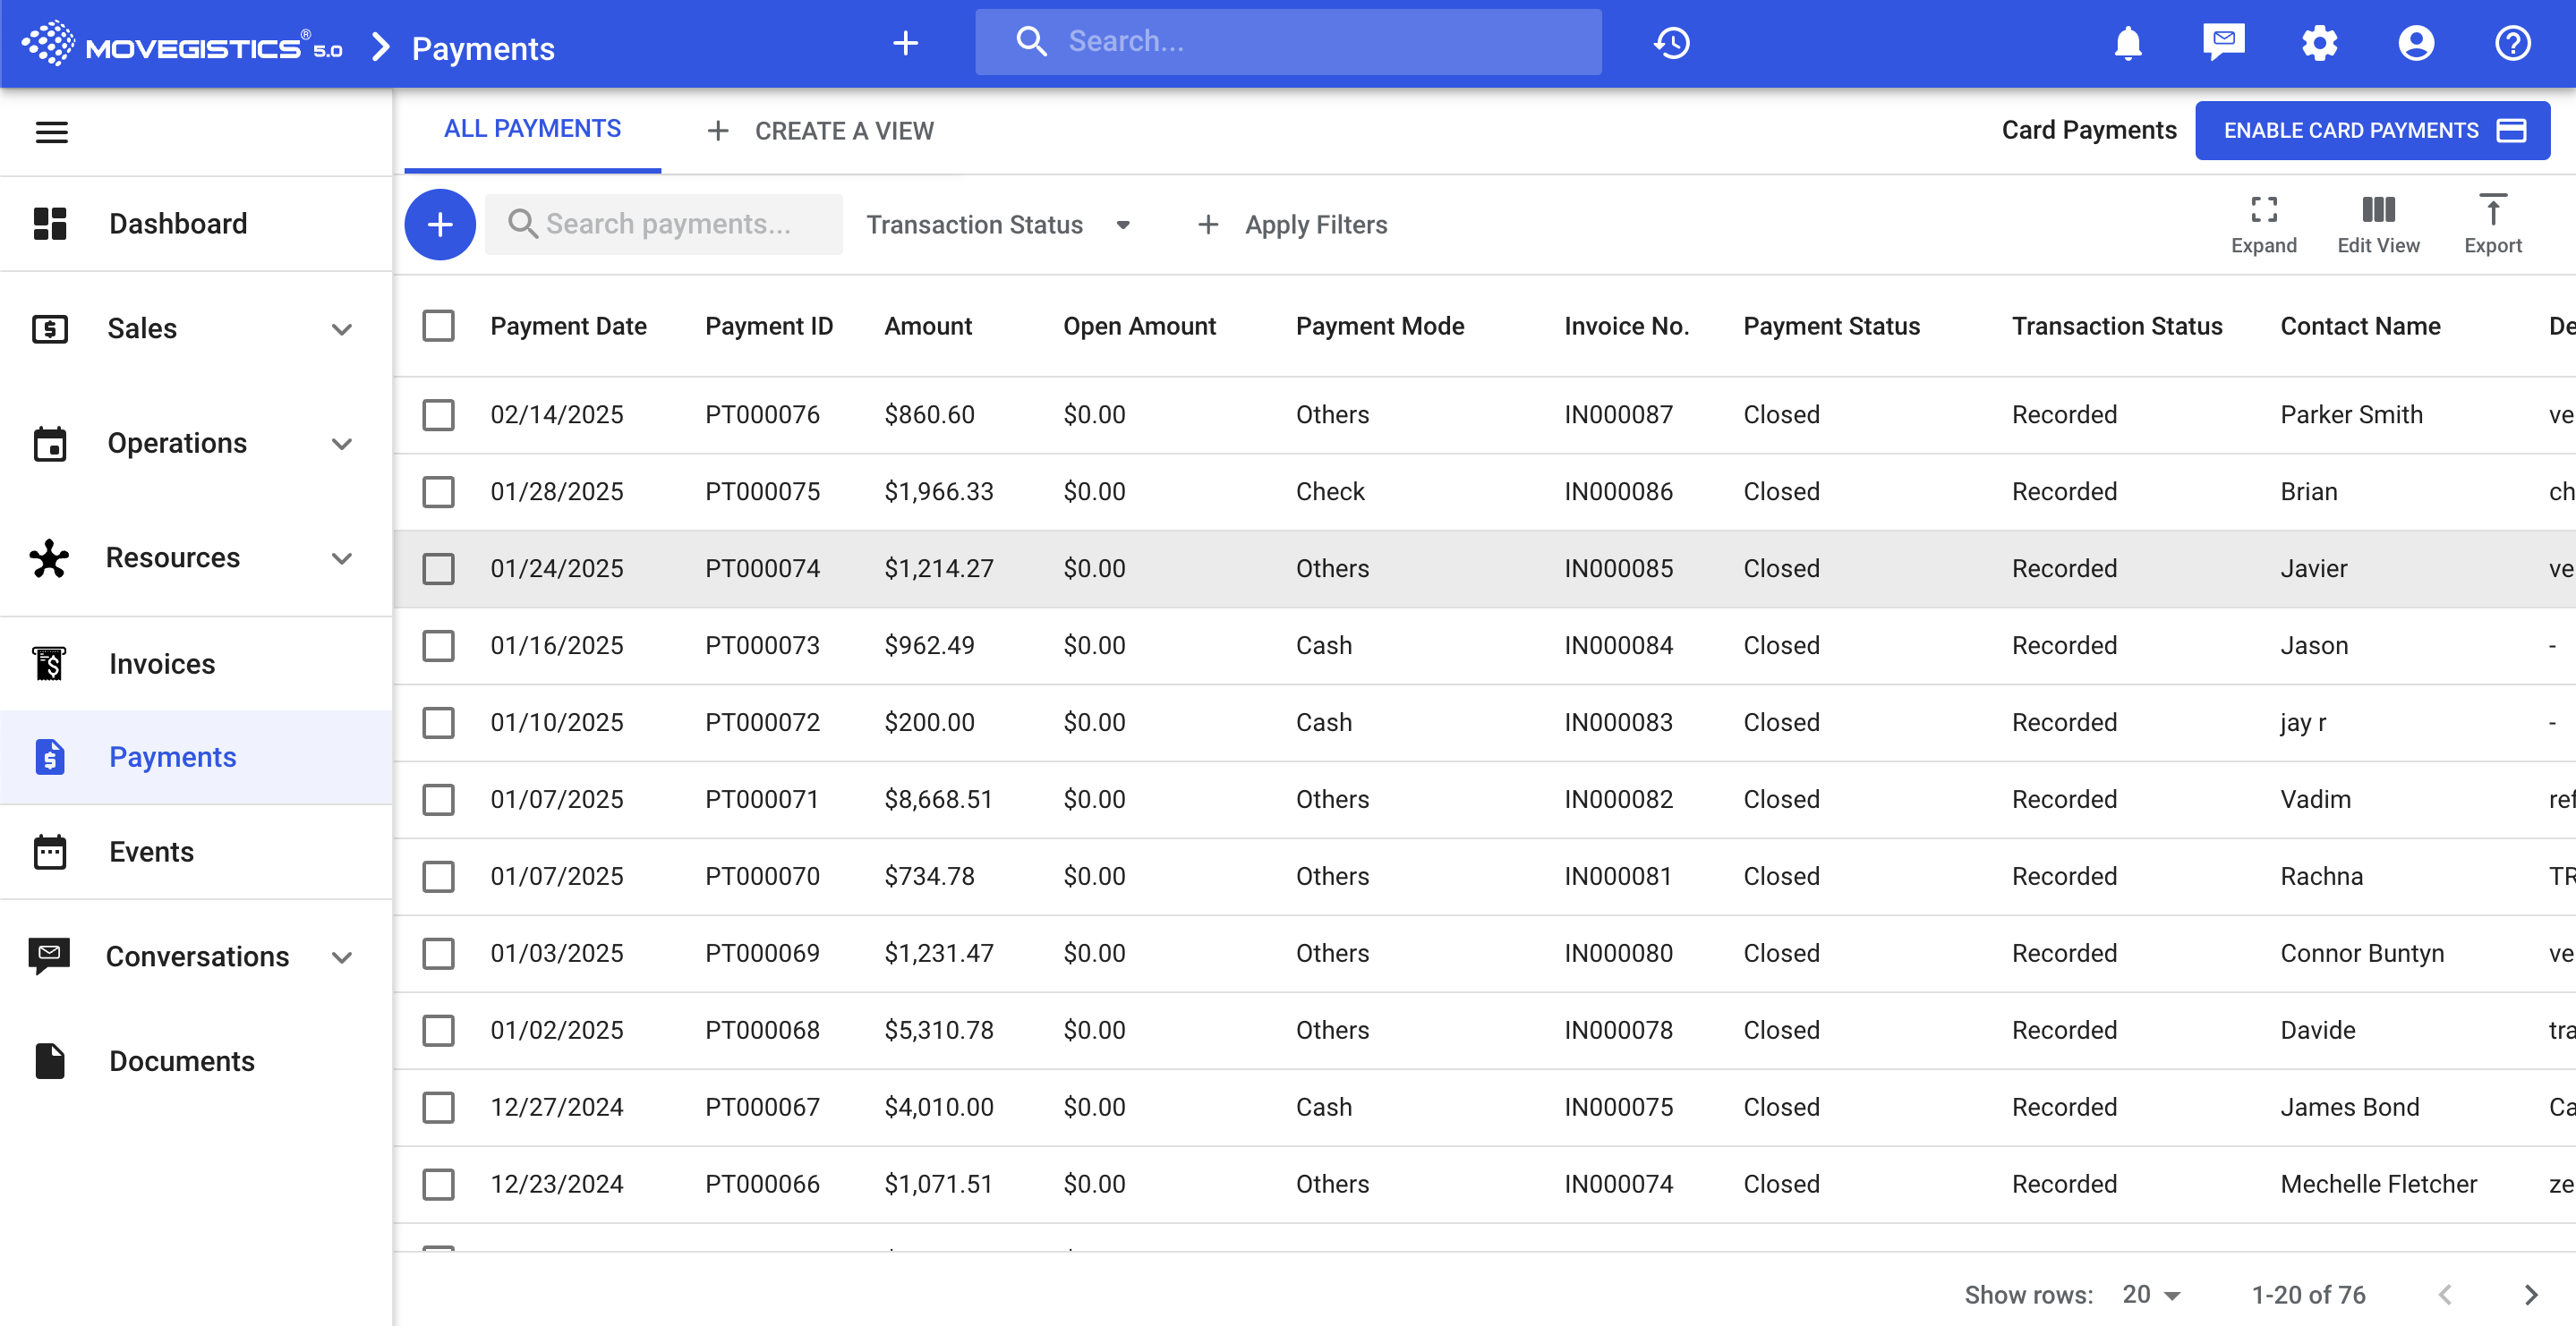Select the checkbox for PT000072 row
The height and width of the screenshot is (1326, 2576).
tap(438, 722)
